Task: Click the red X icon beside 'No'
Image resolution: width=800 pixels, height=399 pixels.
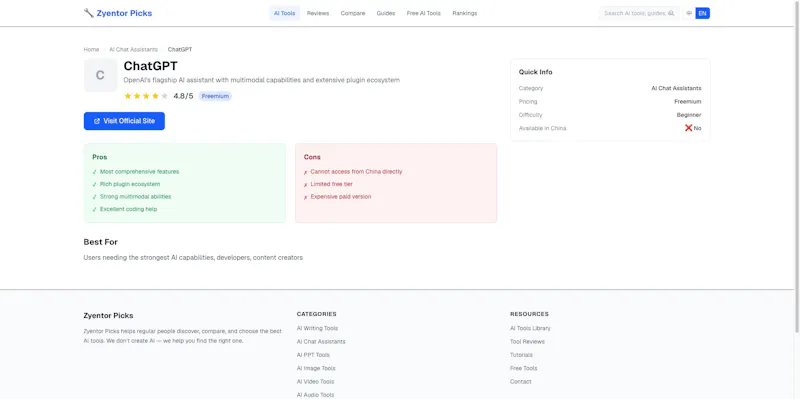Action: click(x=688, y=128)
